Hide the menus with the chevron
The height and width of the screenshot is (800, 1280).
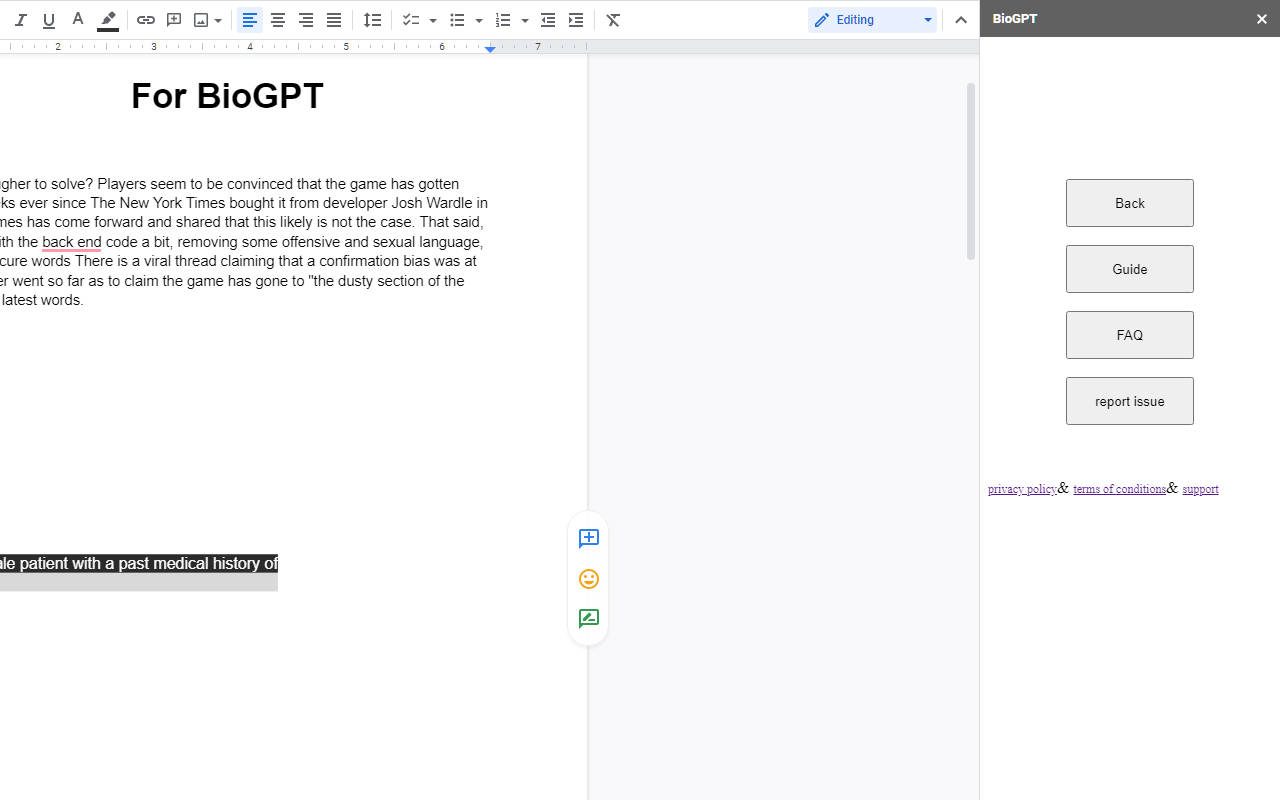point(961,20)
